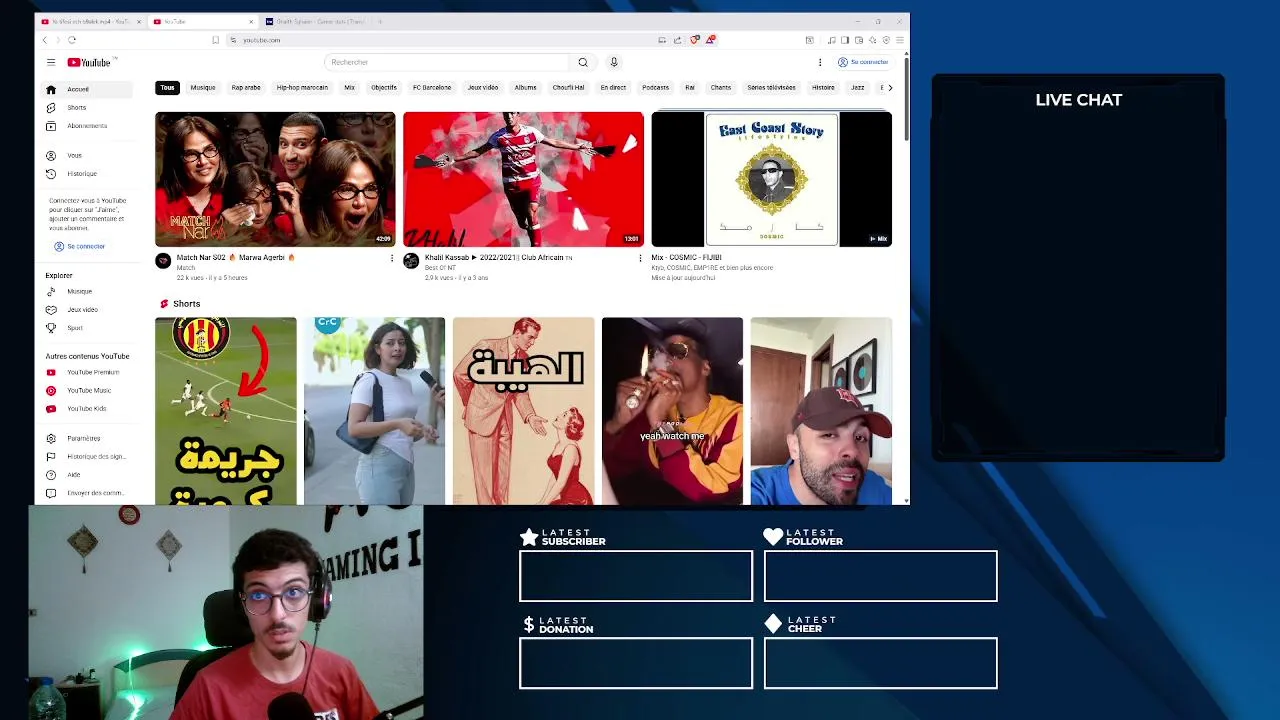Select the Podcasts filter chip
The width and height of the screenshot is (1280, 720).
[656, 88]
